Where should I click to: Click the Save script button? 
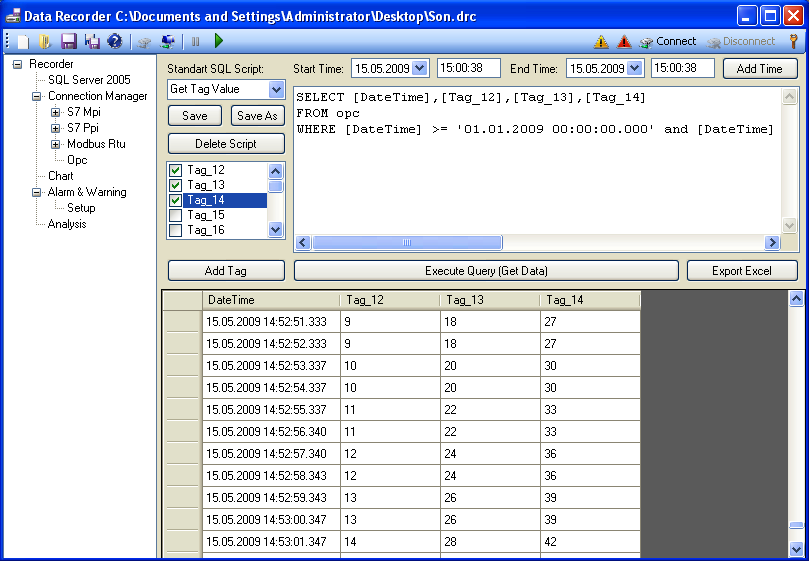(195, 116)
